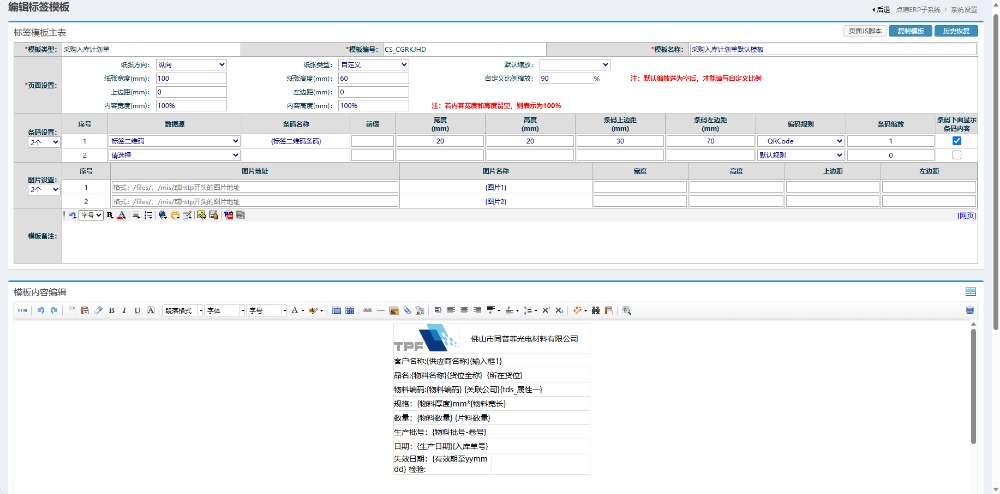Click undo arrow in template remarks toolbar
Viewport: 1000px width, 494px height.
pos(72,215)
